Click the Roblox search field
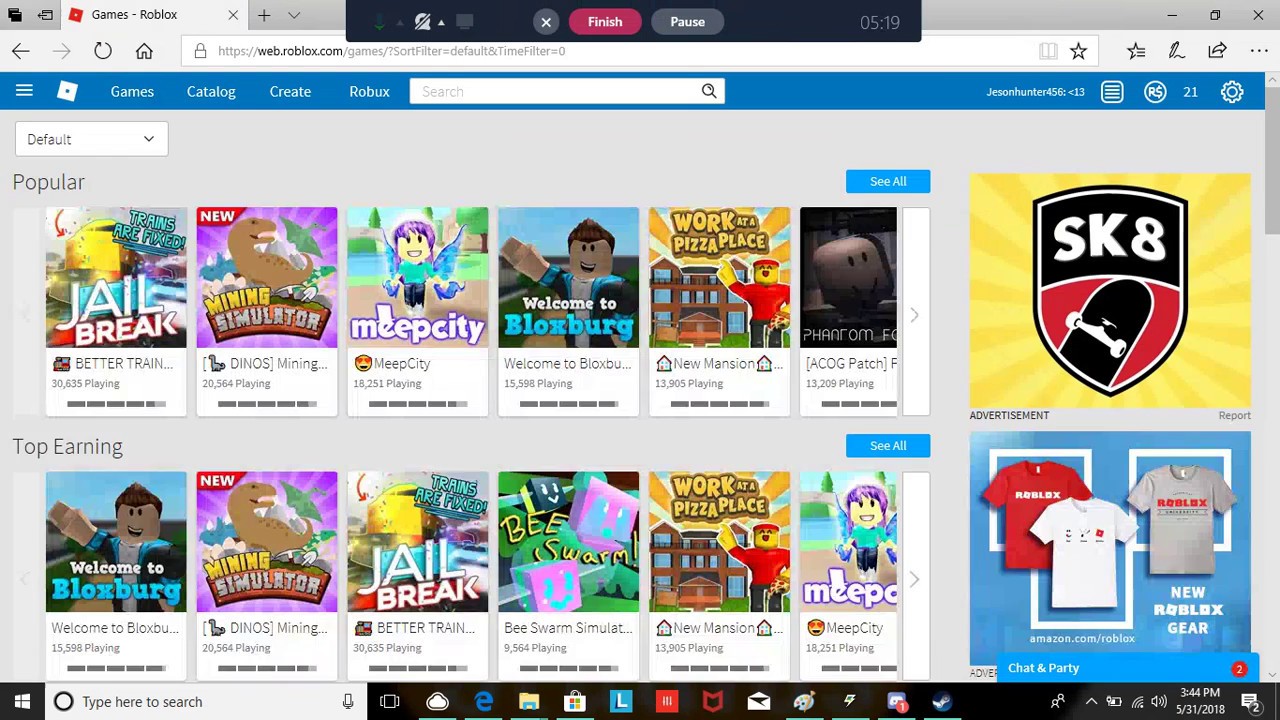1280x720 pixels. (x=555, y=91)
